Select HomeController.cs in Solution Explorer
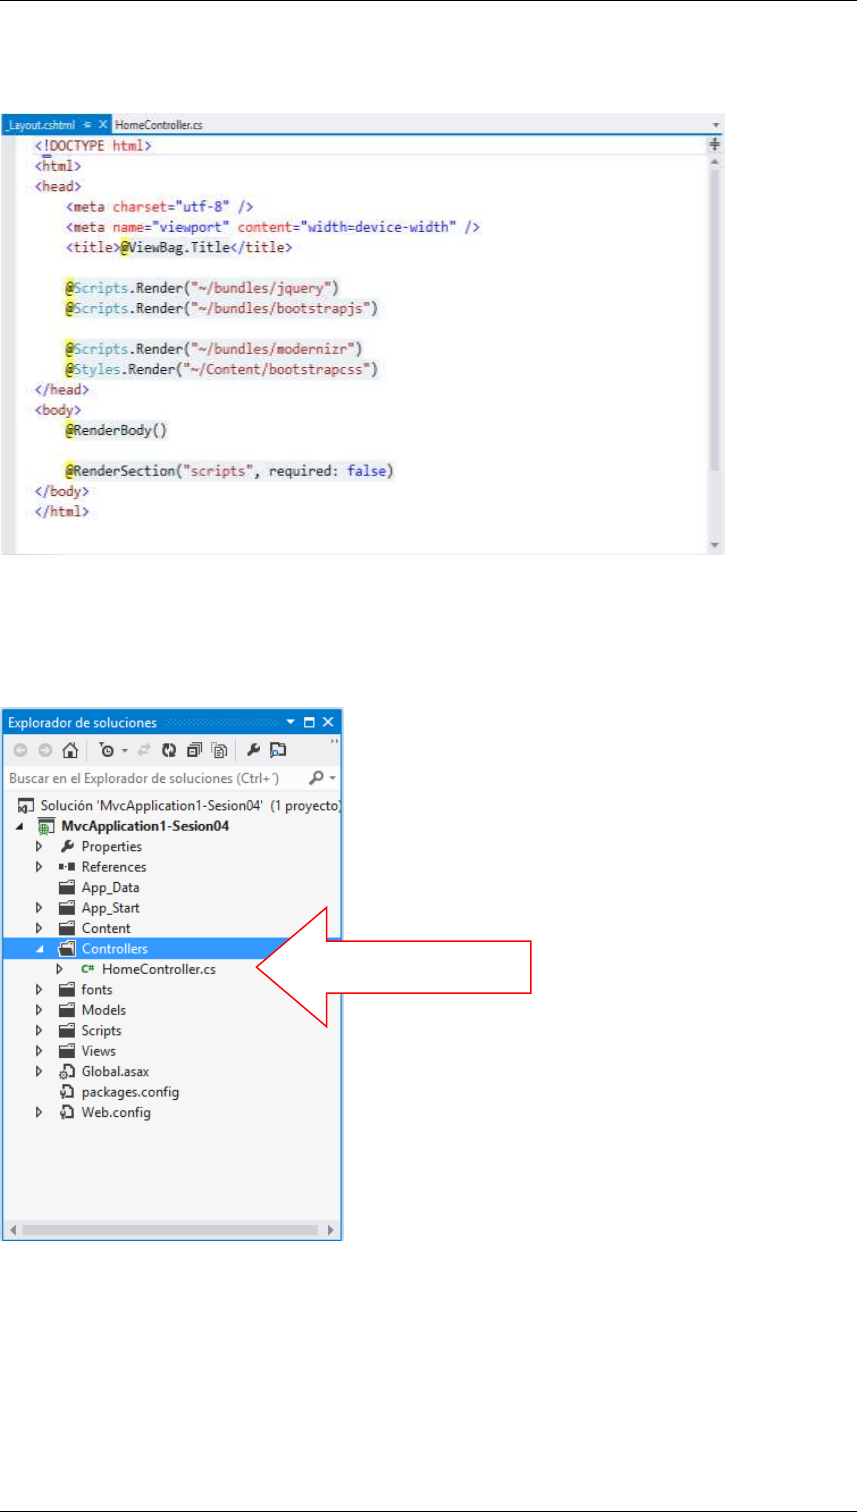The image size is (857, 1512). point(158,969)
